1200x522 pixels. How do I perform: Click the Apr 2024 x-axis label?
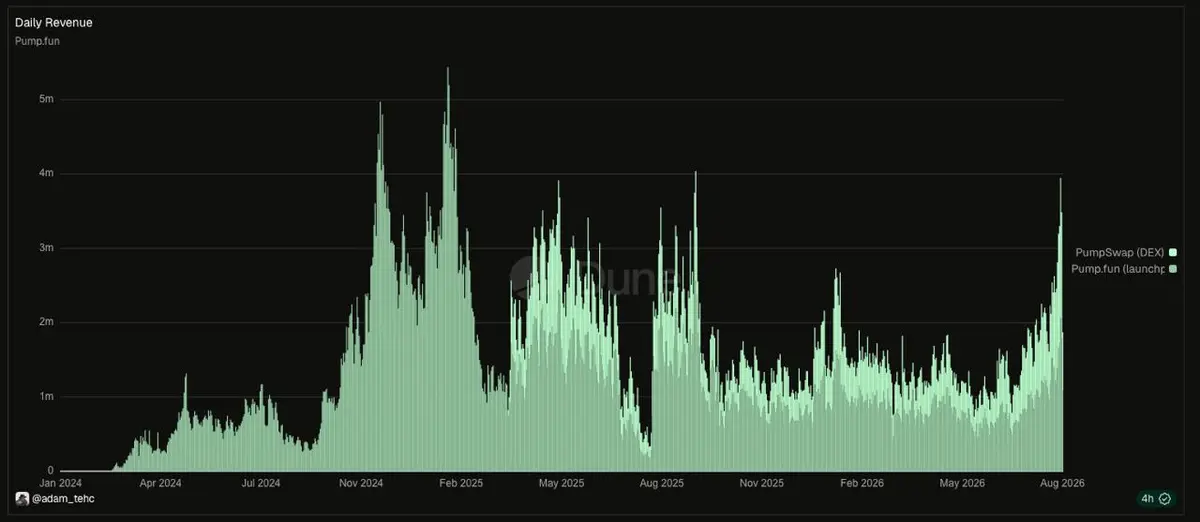pos(160,483)
